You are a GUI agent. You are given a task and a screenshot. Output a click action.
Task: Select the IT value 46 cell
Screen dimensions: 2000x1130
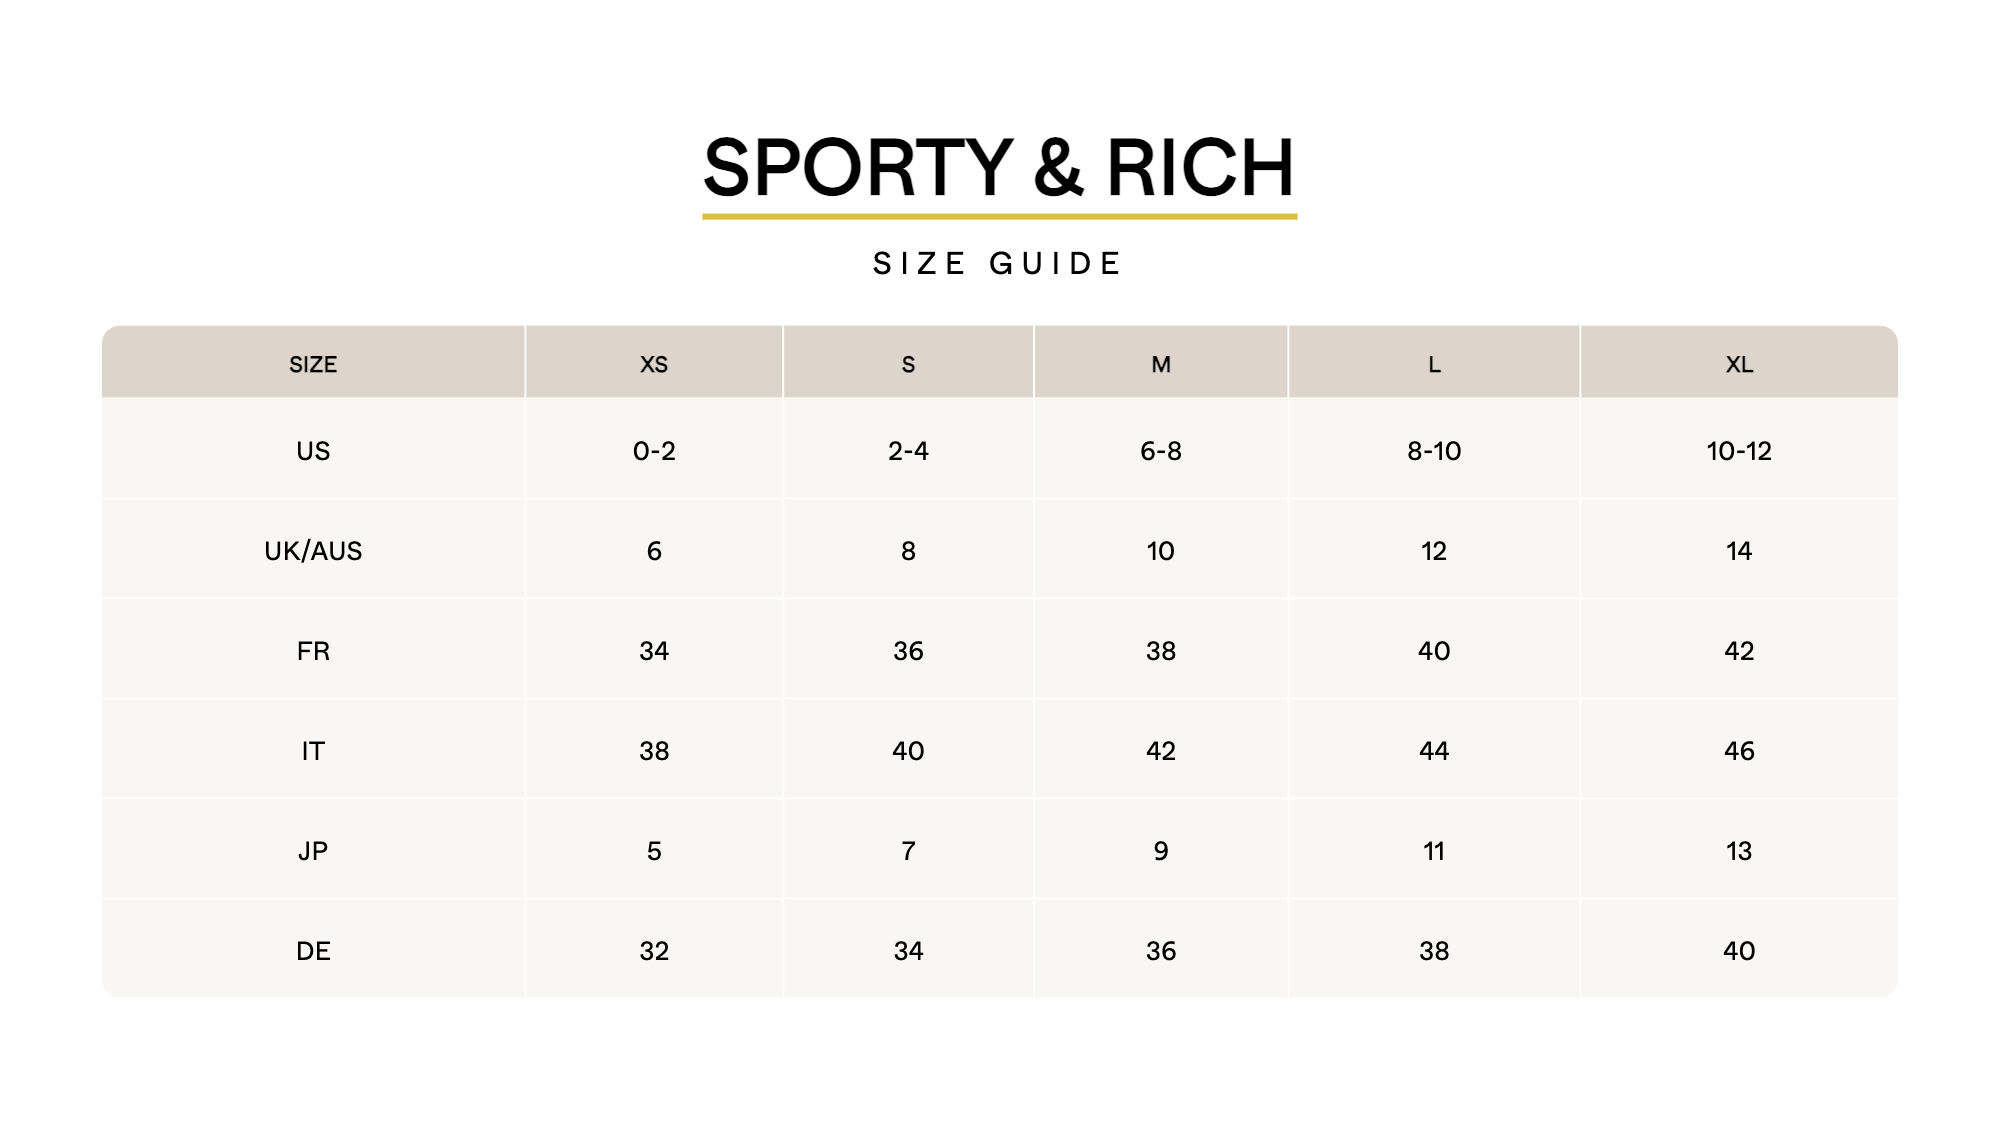pos(1739,751)
